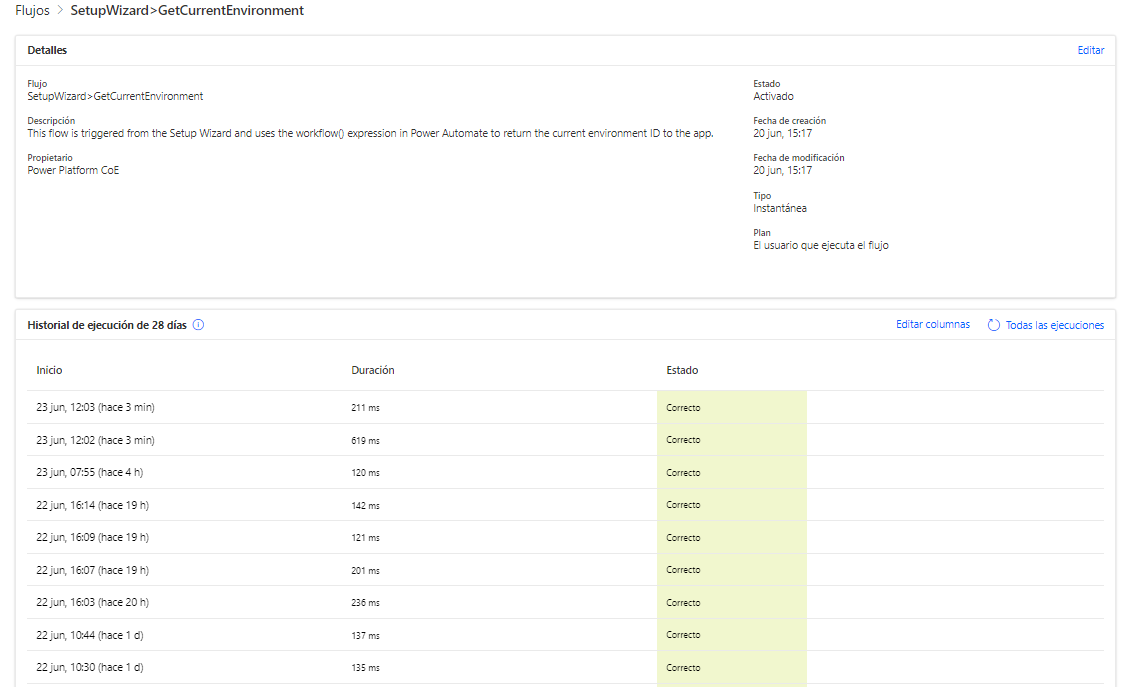Screen dimensions: 1121x687
Task: Open the run from 23 jun 12:03
Action: 92,407
